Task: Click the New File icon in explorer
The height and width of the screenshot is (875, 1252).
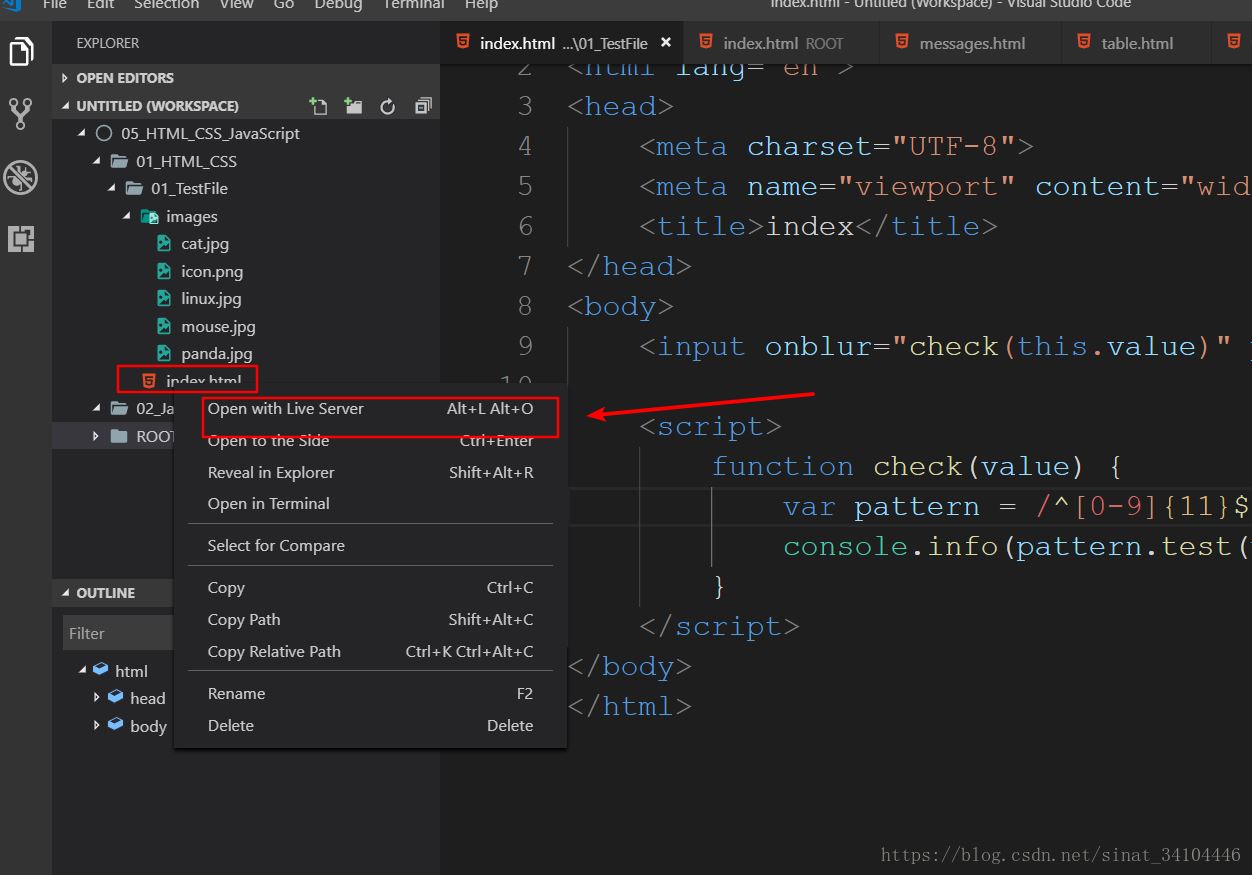Action: coord(318,106)
